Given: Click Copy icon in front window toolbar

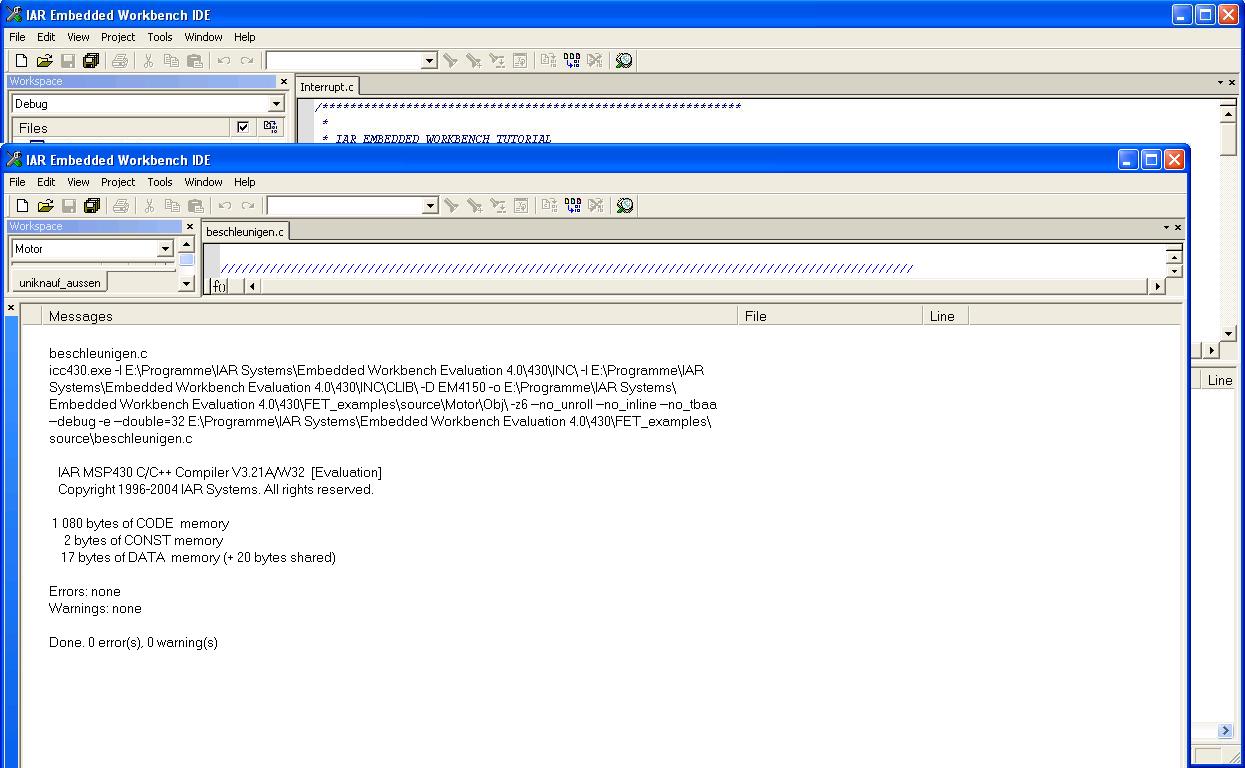Looking at the screenshot, I should coord(172,206).
